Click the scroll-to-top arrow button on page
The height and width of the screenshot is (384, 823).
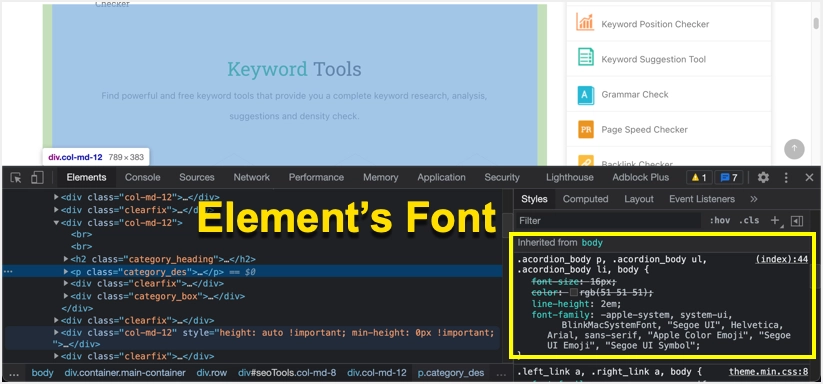(x=794, y=148)
